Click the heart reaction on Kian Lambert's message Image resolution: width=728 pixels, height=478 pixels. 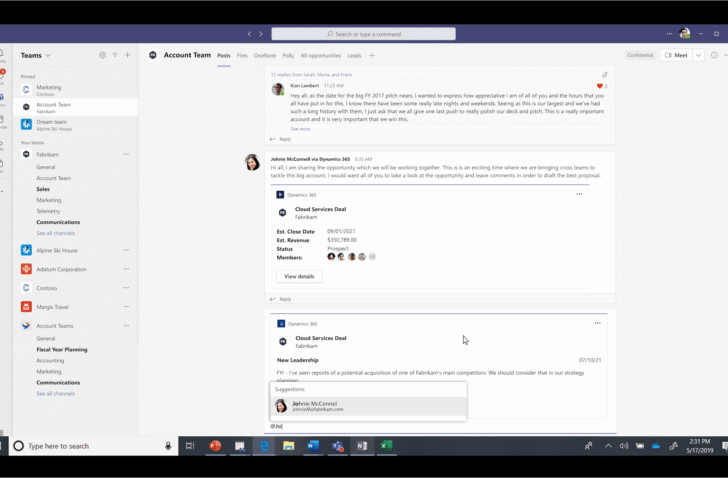coord(599,86)
